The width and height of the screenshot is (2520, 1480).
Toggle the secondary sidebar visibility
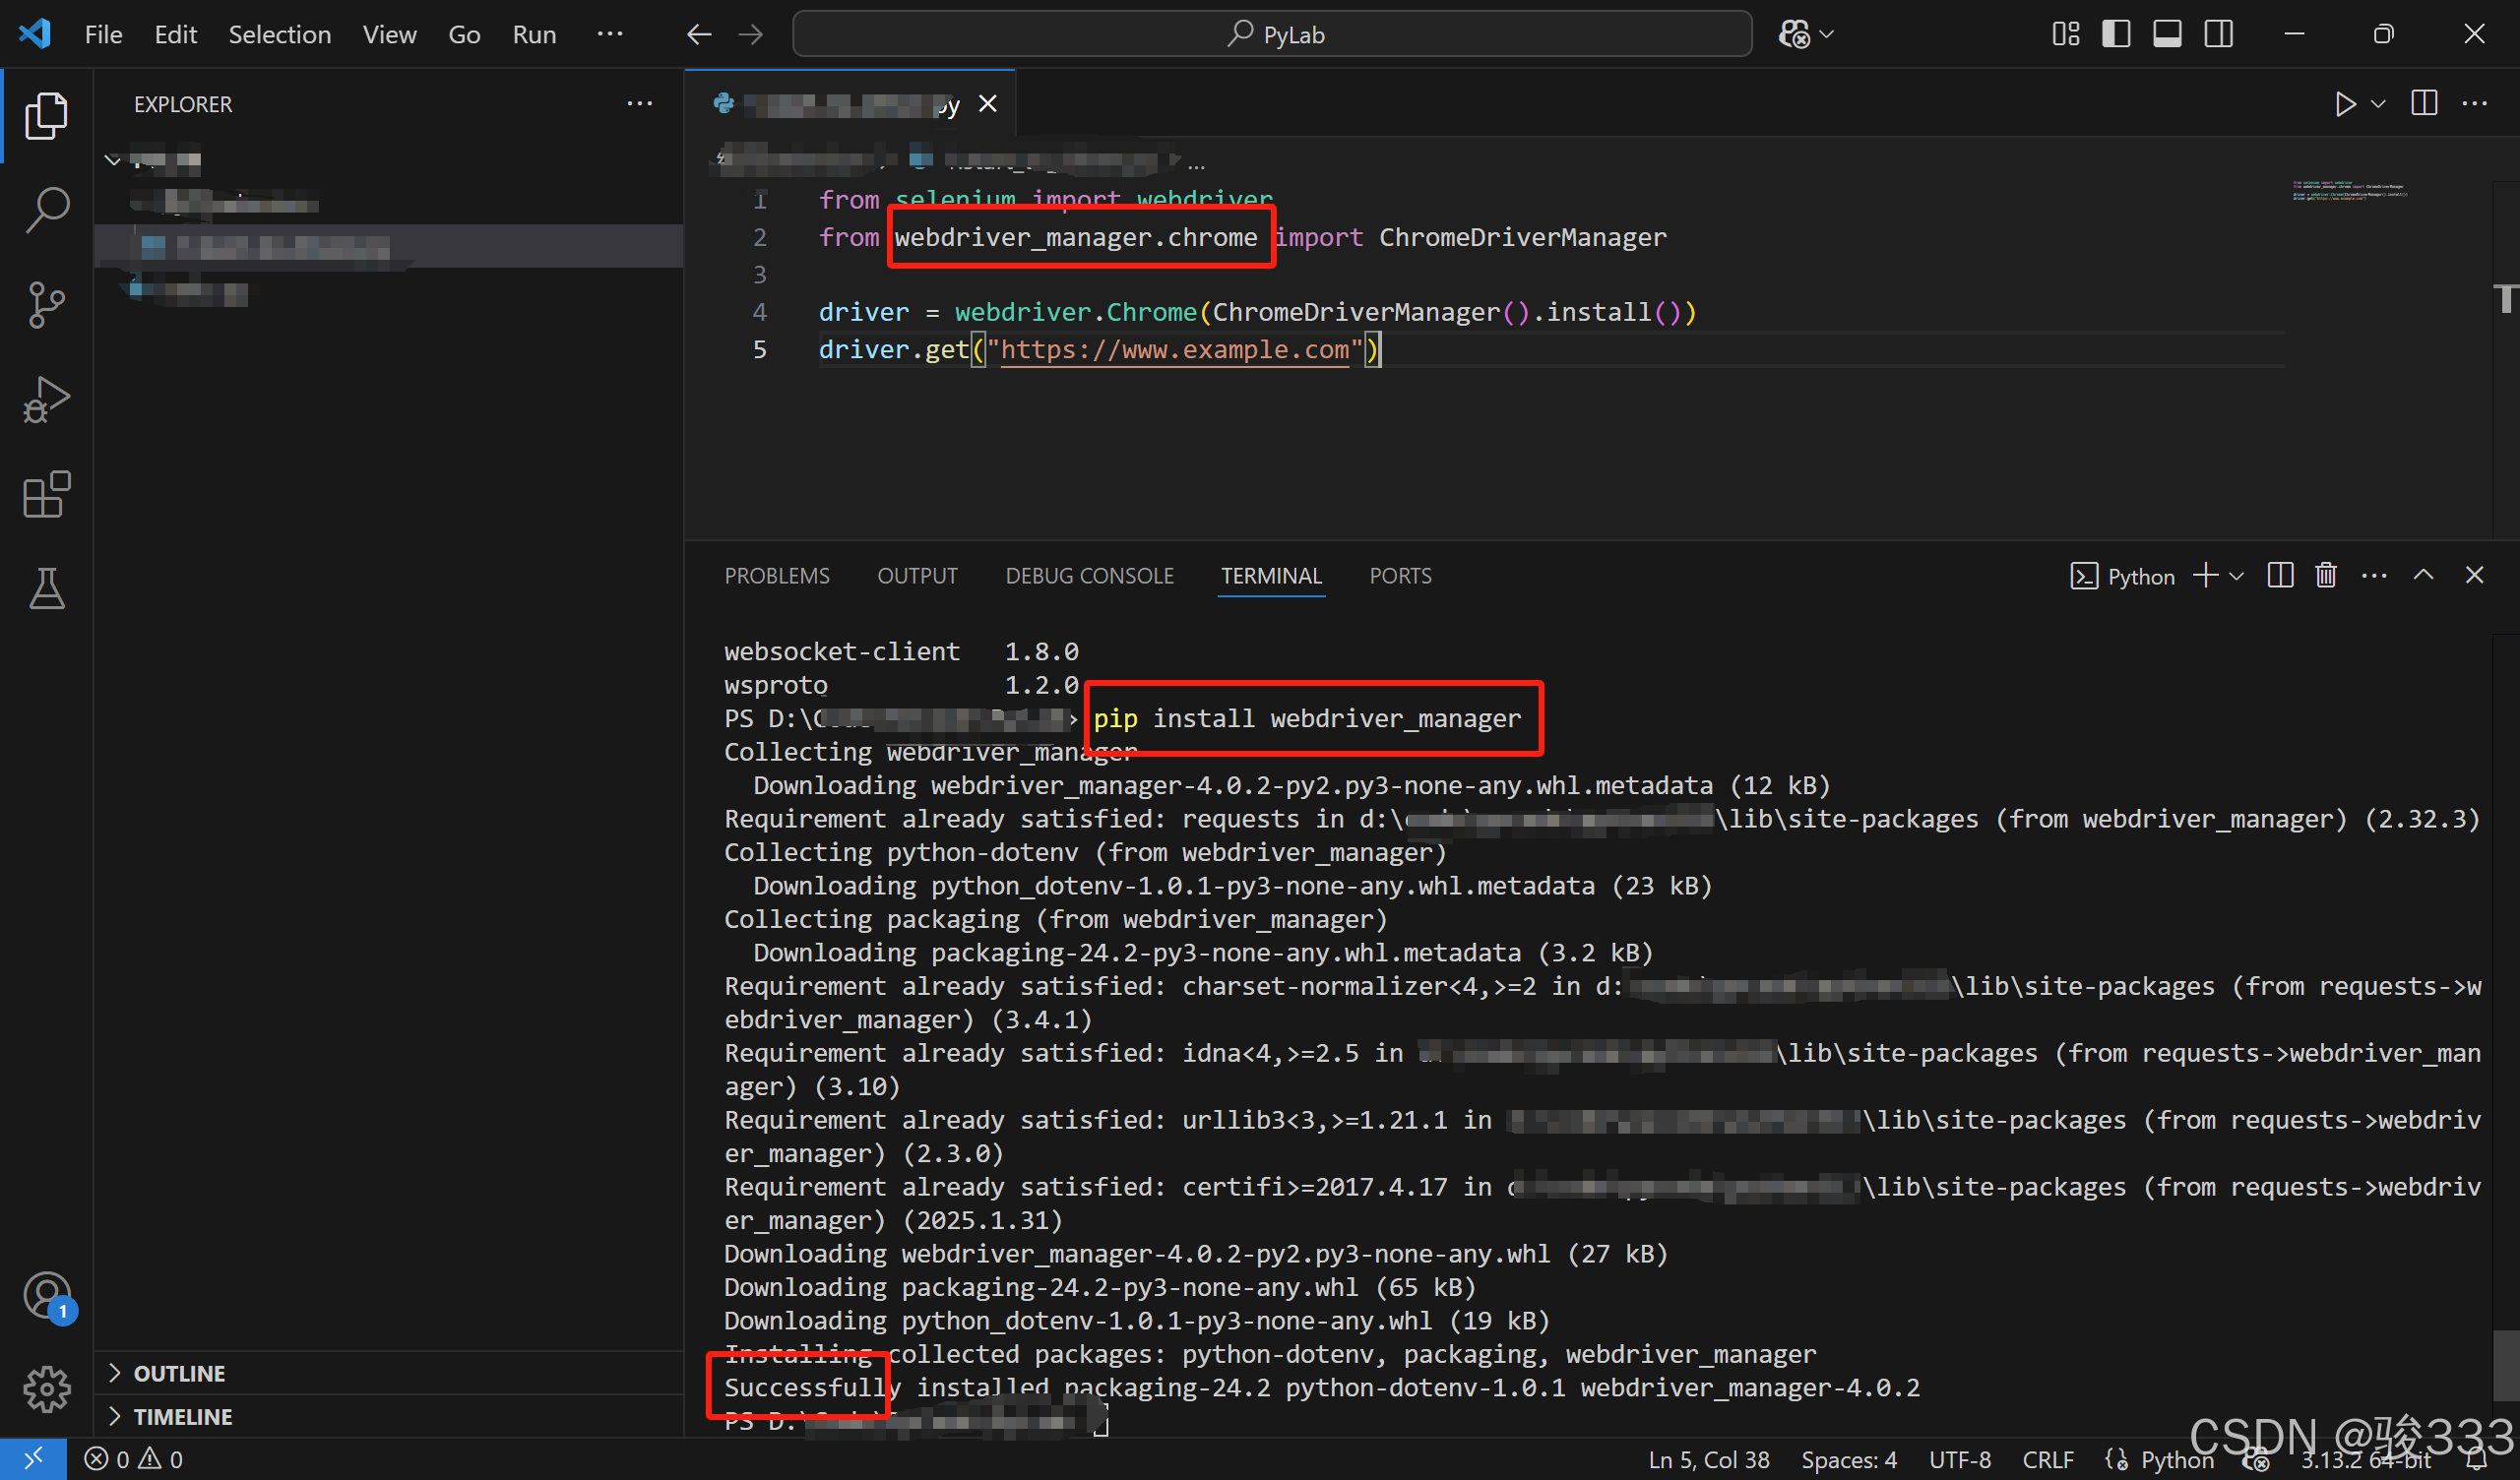click(x=2218, y=33)
